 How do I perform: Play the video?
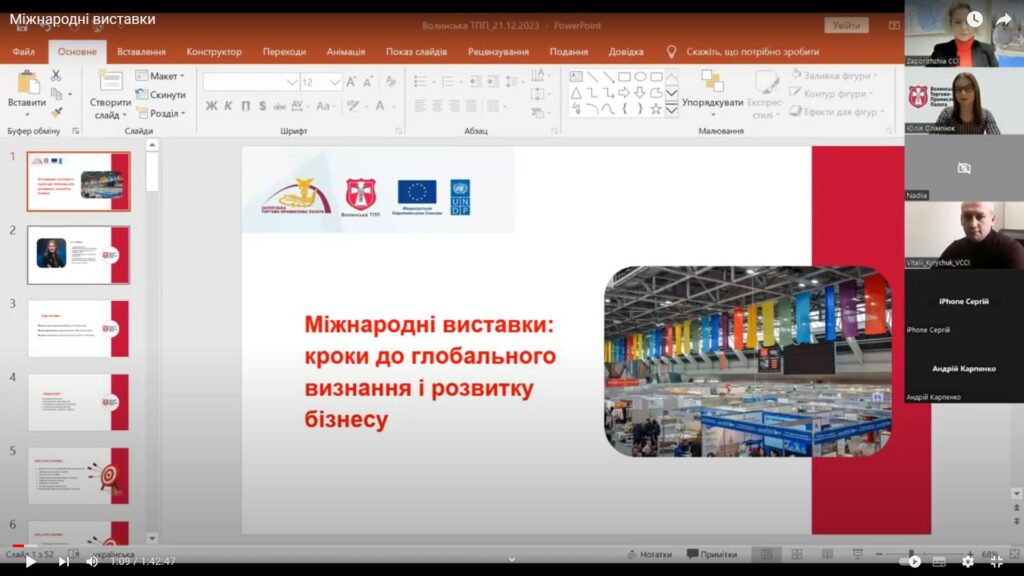[x=30, y=562]
